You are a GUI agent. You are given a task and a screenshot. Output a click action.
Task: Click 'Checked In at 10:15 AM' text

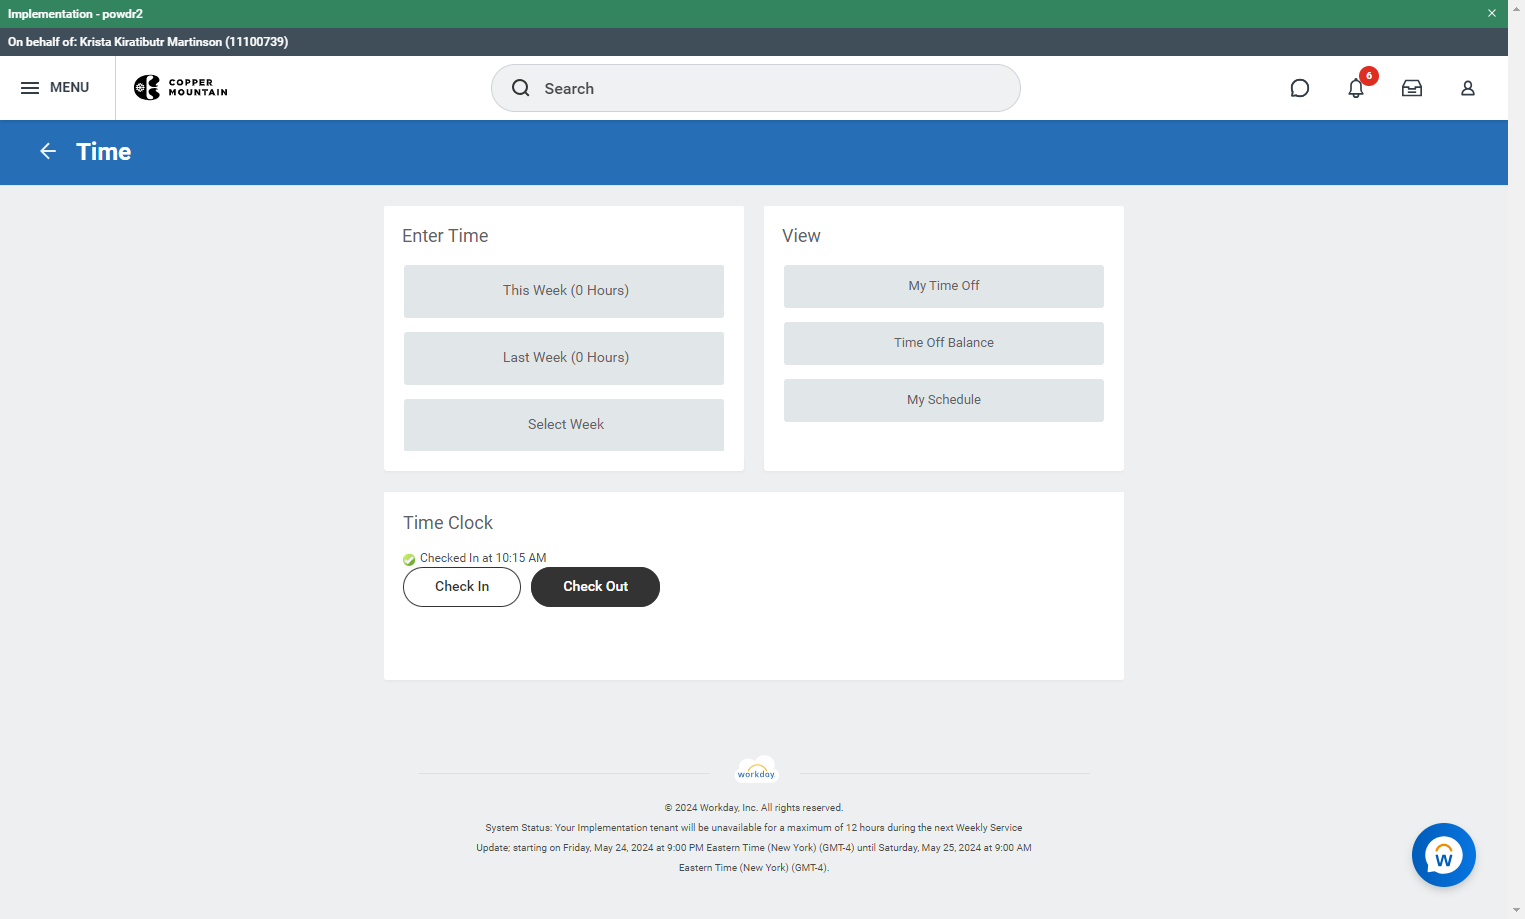click(x=483, y=558)
